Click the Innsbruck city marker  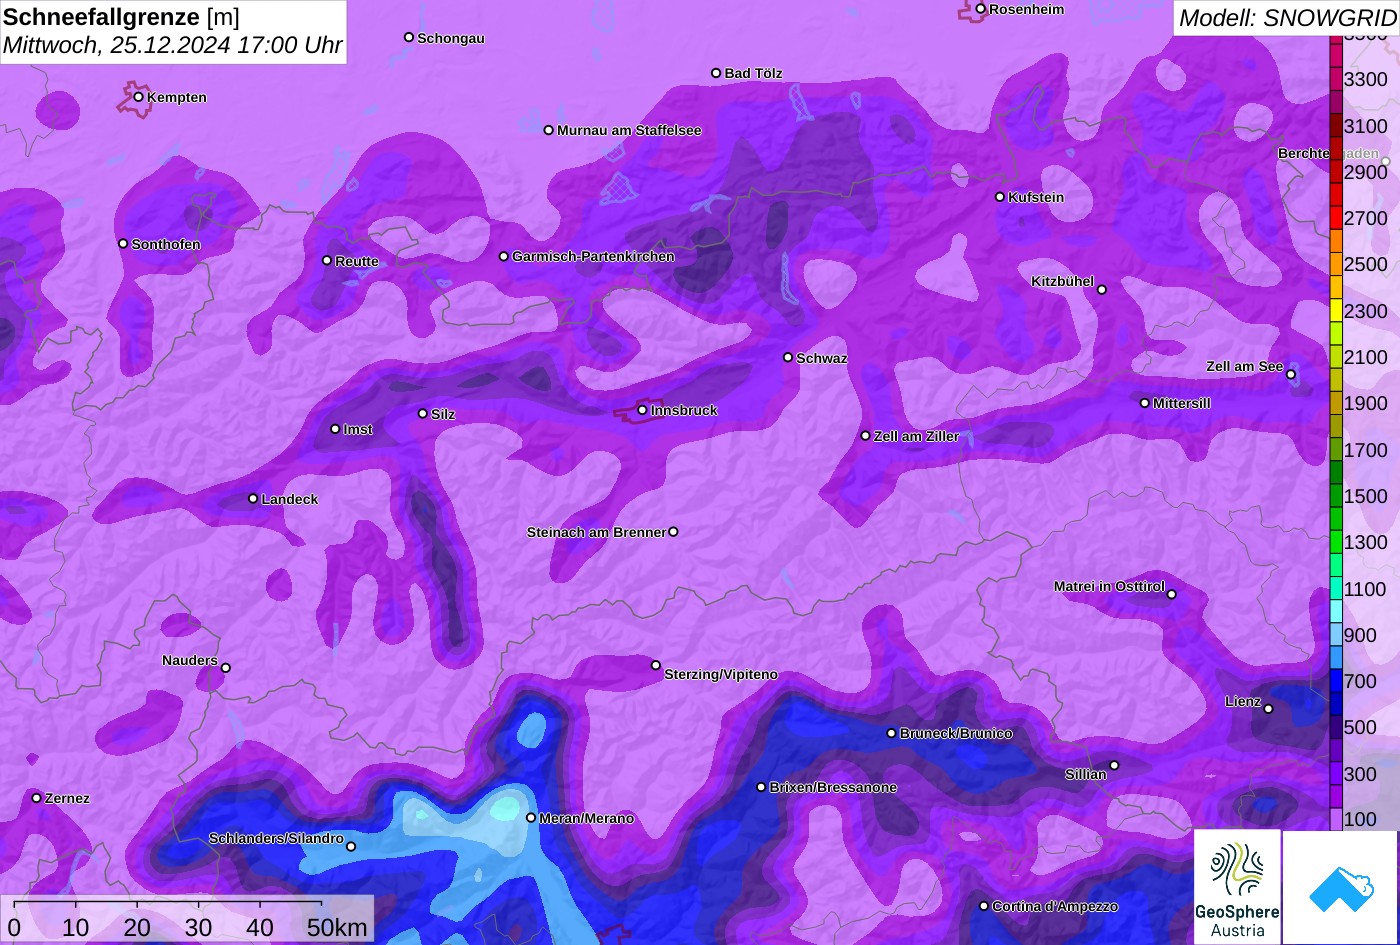tap(642, 410)
